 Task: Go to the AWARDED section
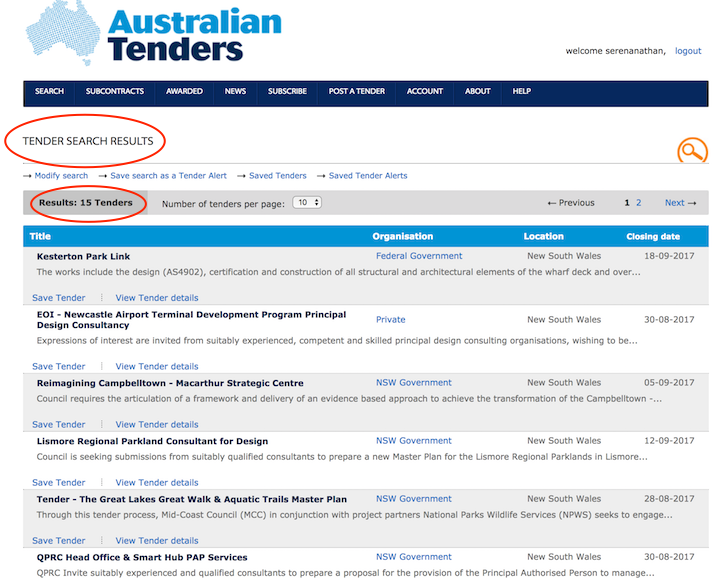[x=184, y=91]
